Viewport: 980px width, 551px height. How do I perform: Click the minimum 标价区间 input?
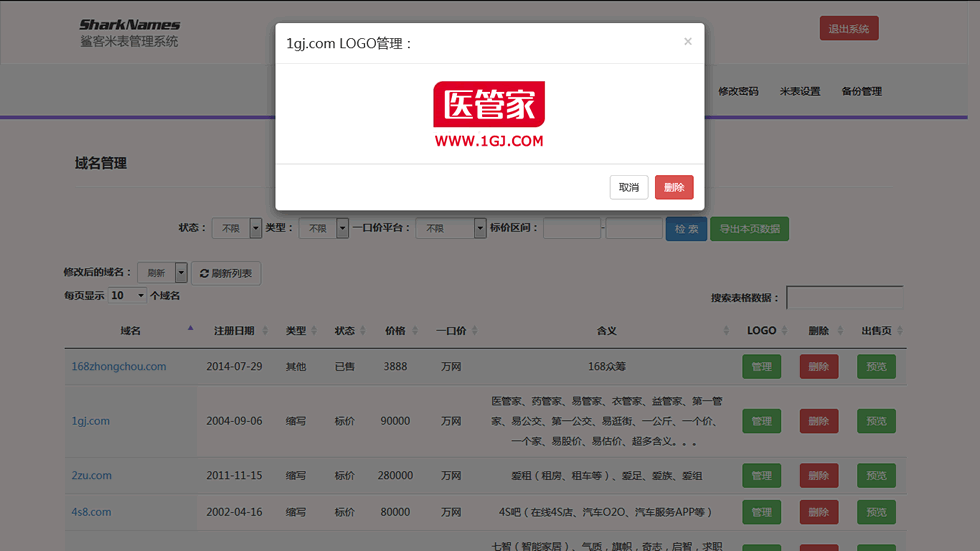[x=572, y=228]
